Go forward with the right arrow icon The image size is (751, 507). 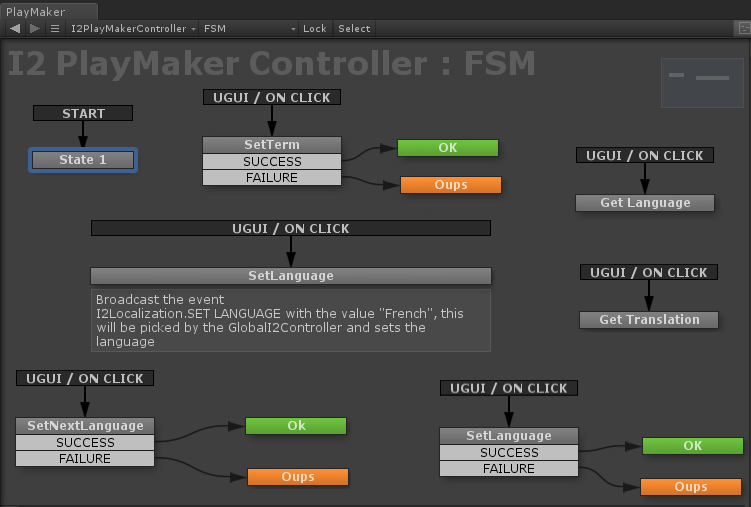click(34, 29)
